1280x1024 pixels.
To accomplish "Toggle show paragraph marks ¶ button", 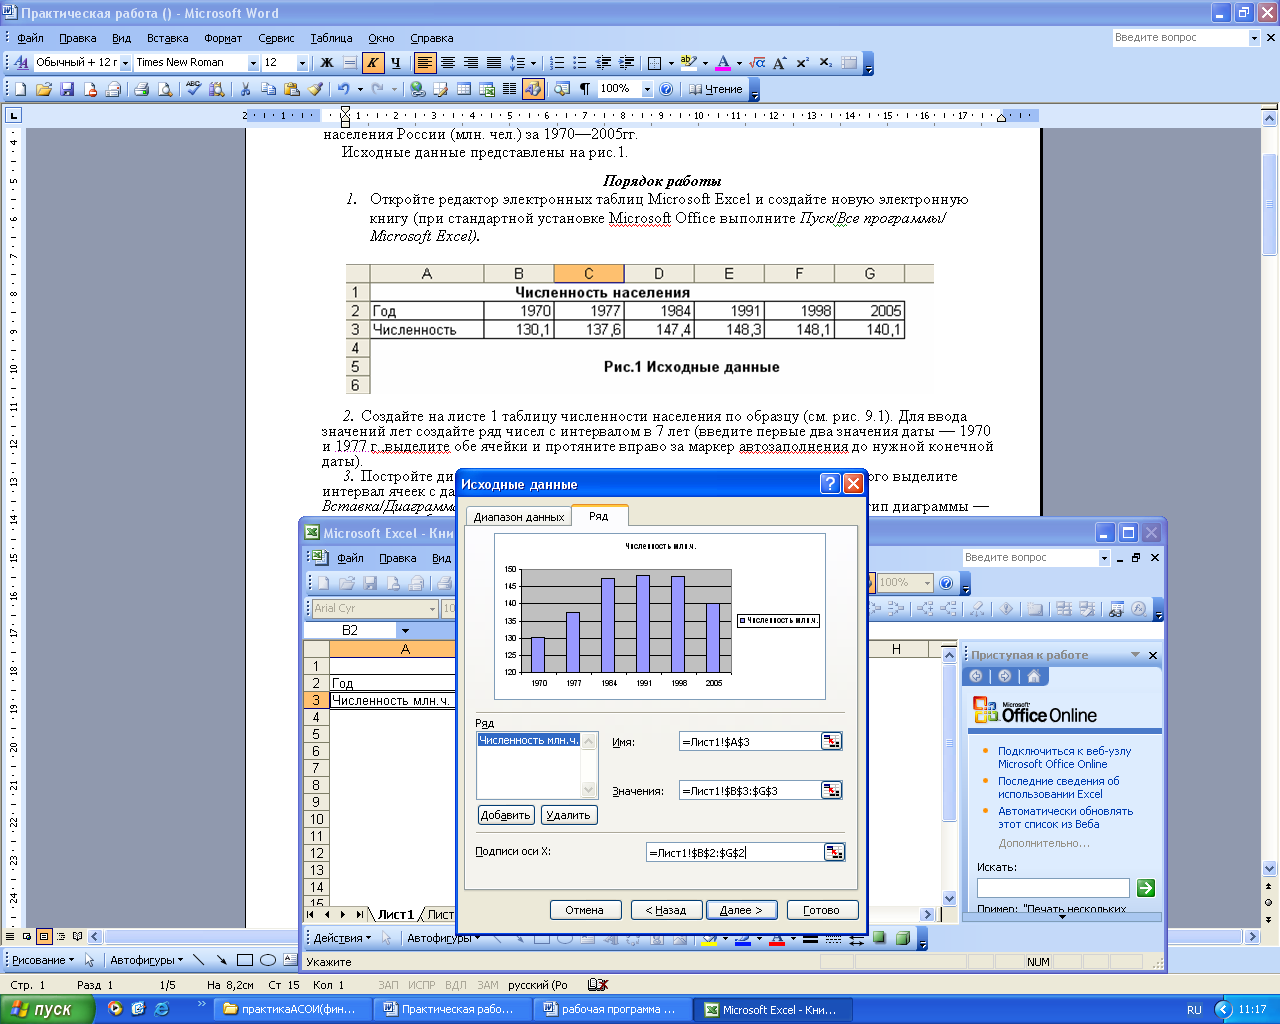I will (x=585, y=89).
